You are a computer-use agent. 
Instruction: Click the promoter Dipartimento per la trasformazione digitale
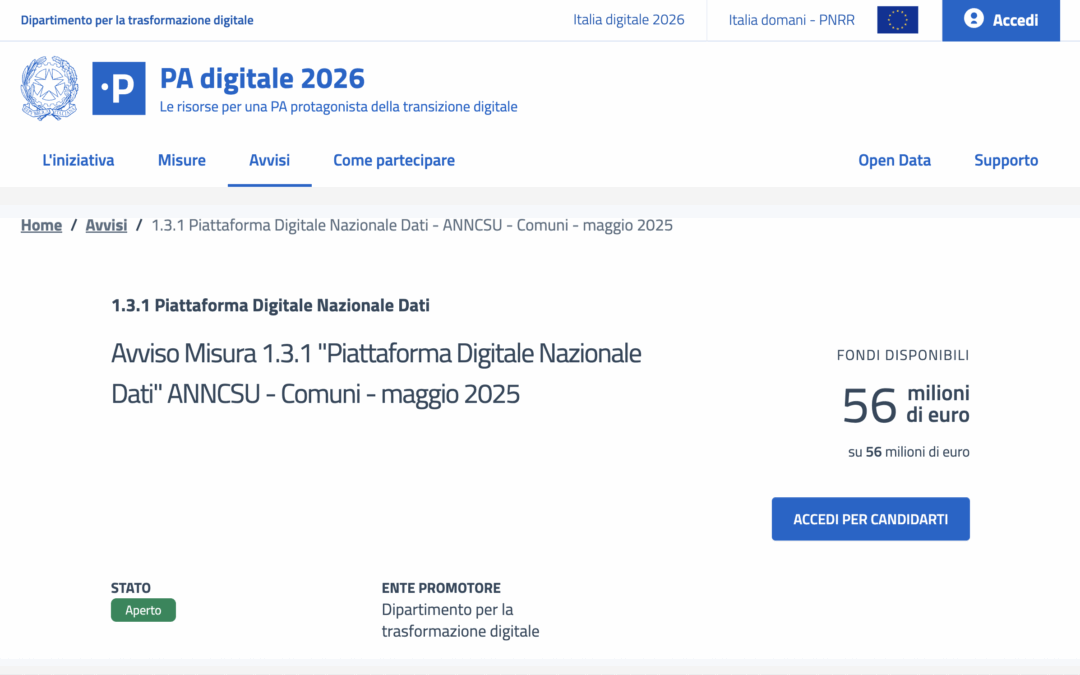[x=460, y=621]
